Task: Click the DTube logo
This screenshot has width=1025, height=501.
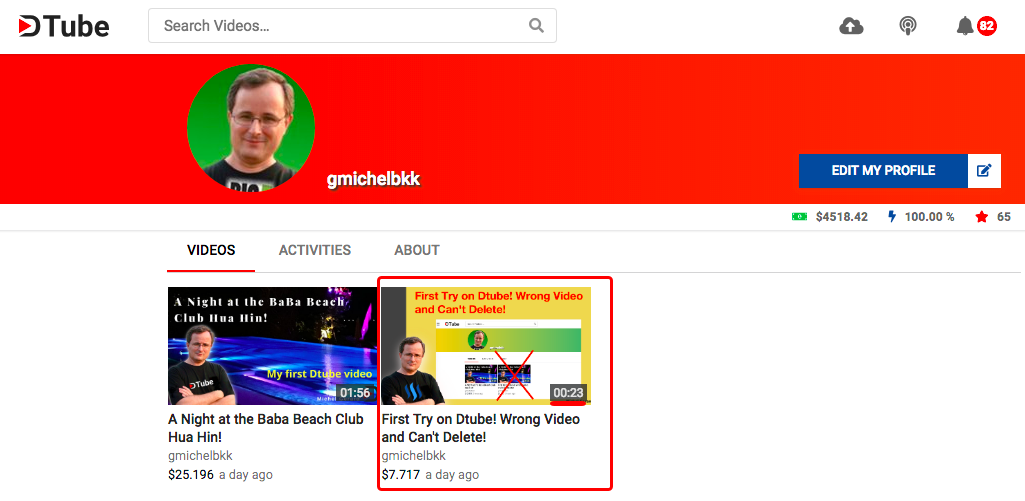Action: pos(63,26)
